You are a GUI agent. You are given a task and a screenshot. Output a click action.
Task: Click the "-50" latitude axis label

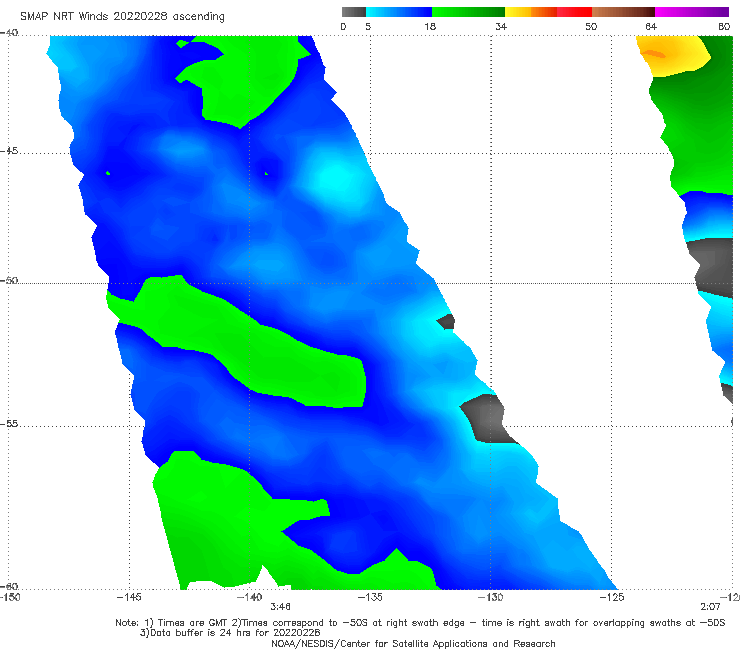(x=9, y=280)
